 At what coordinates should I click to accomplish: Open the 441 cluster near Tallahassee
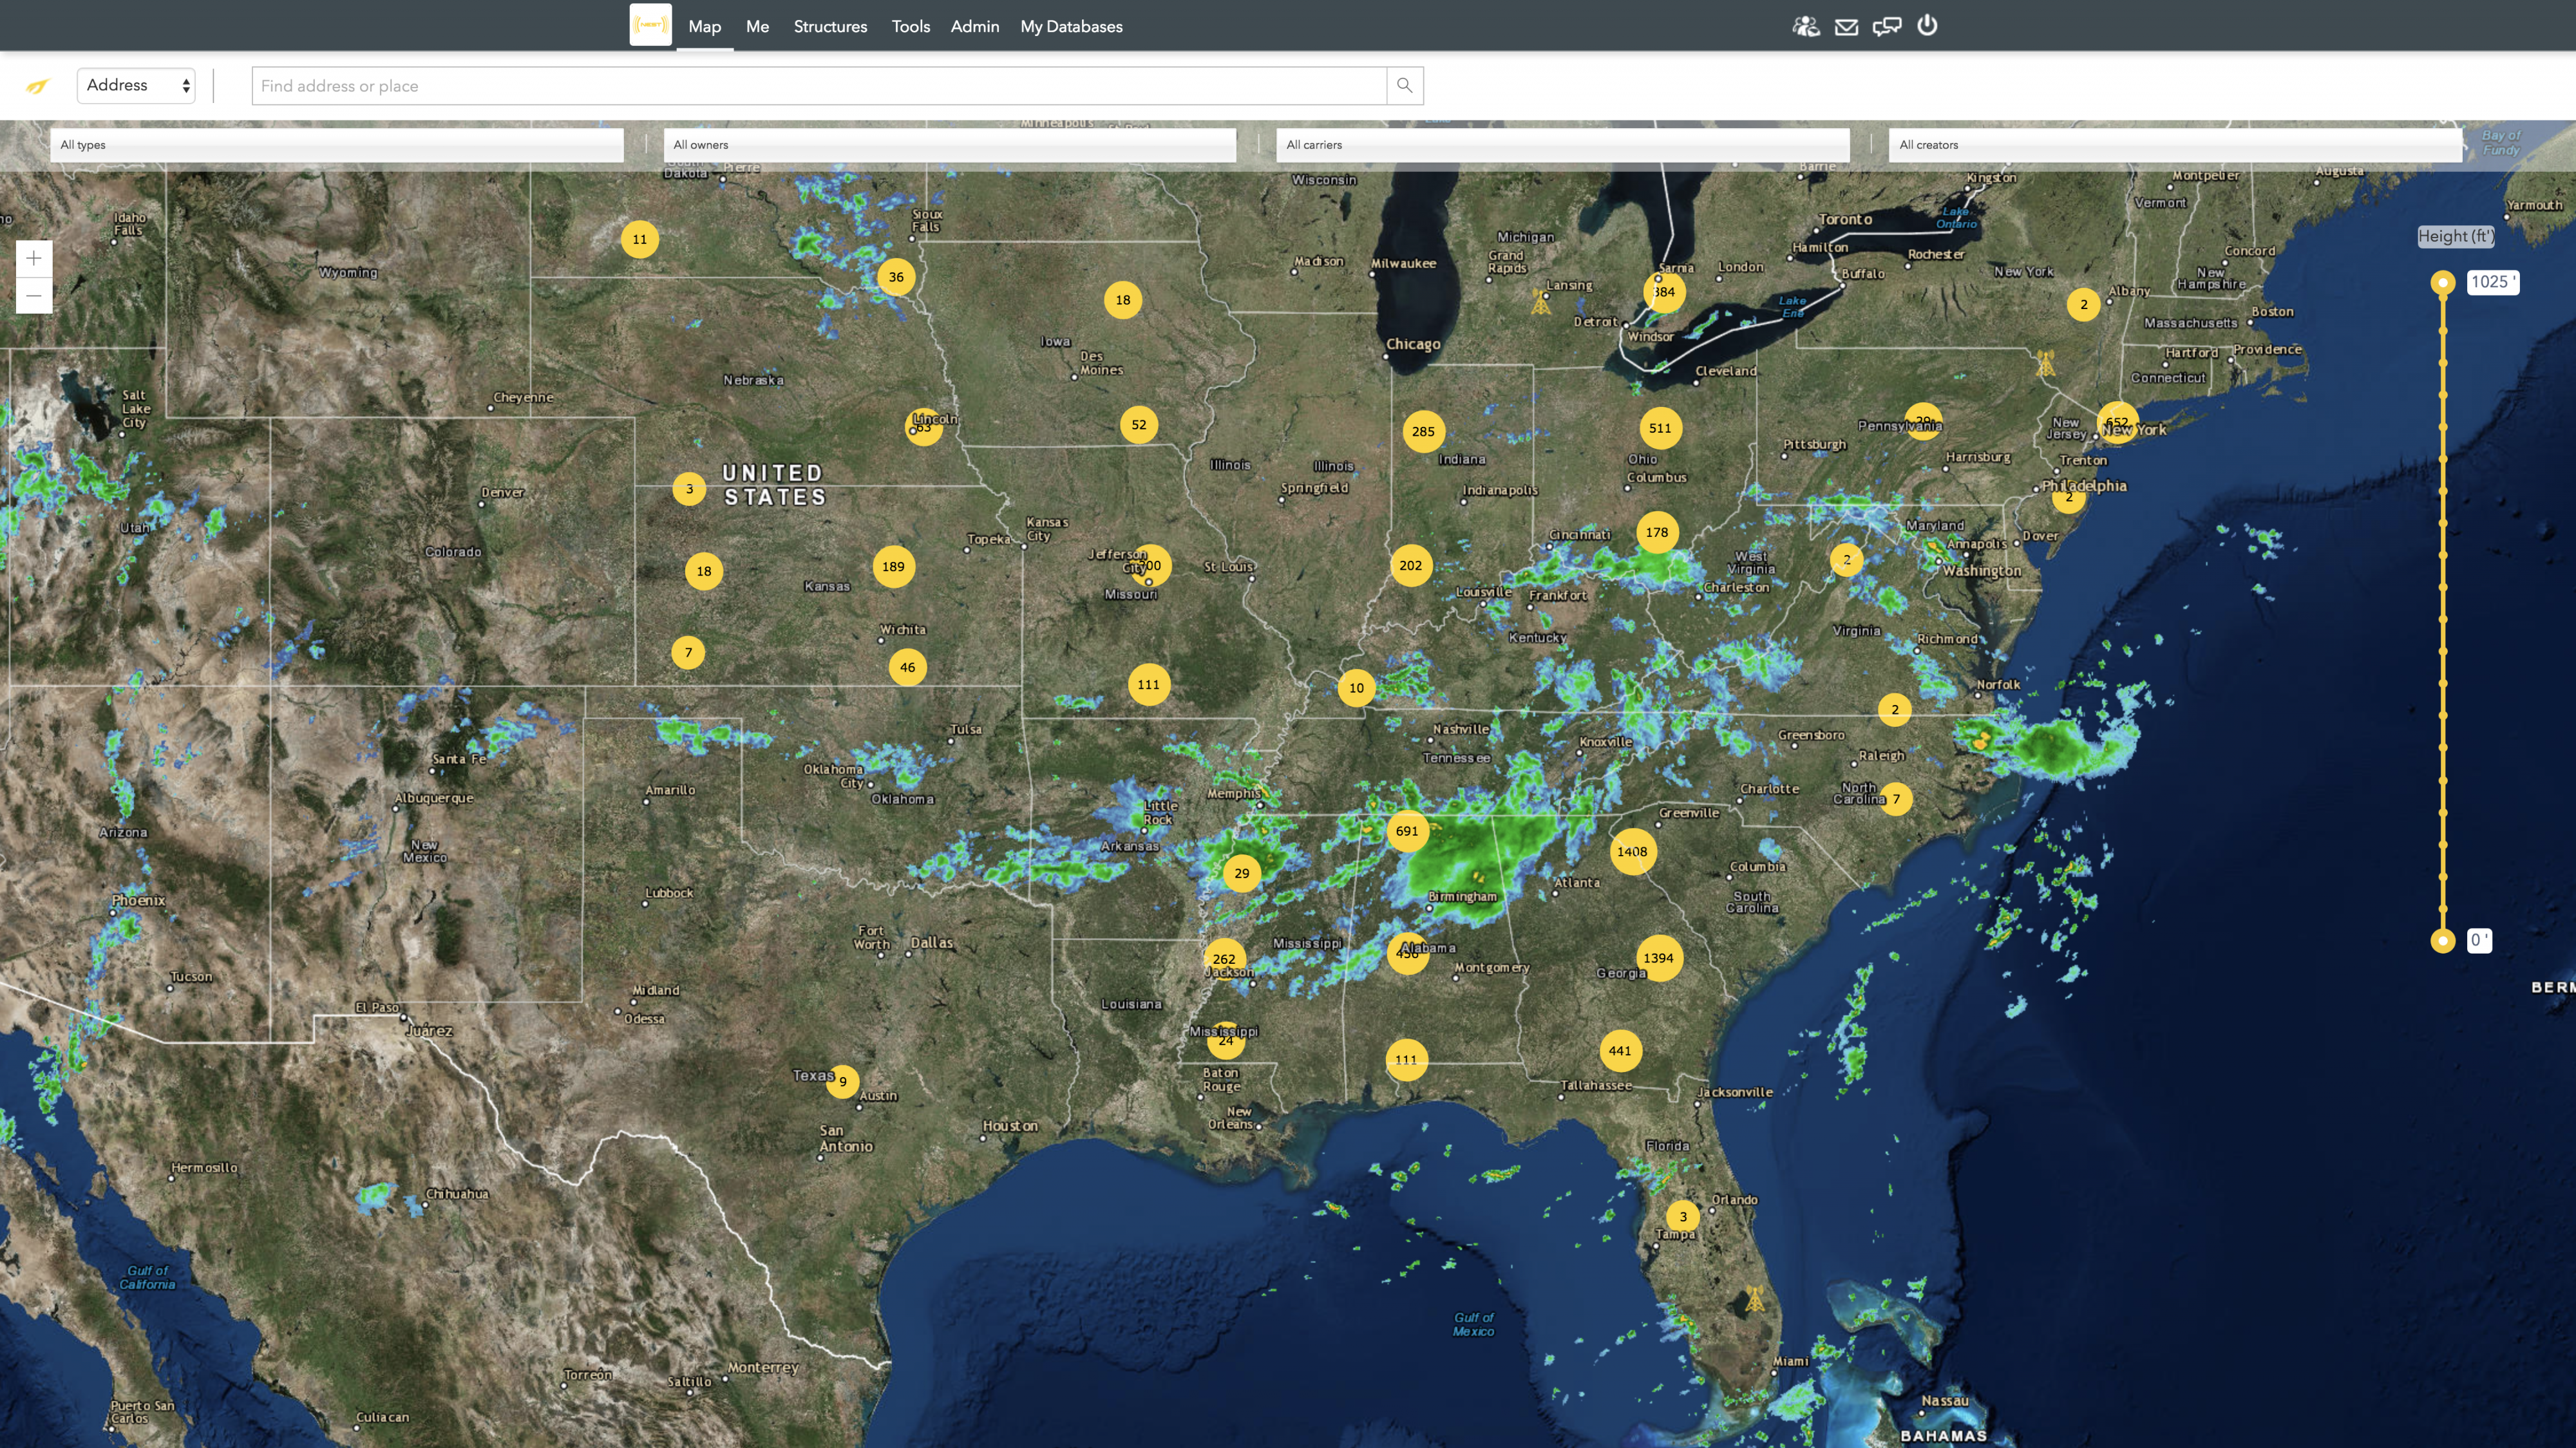1620,1051
